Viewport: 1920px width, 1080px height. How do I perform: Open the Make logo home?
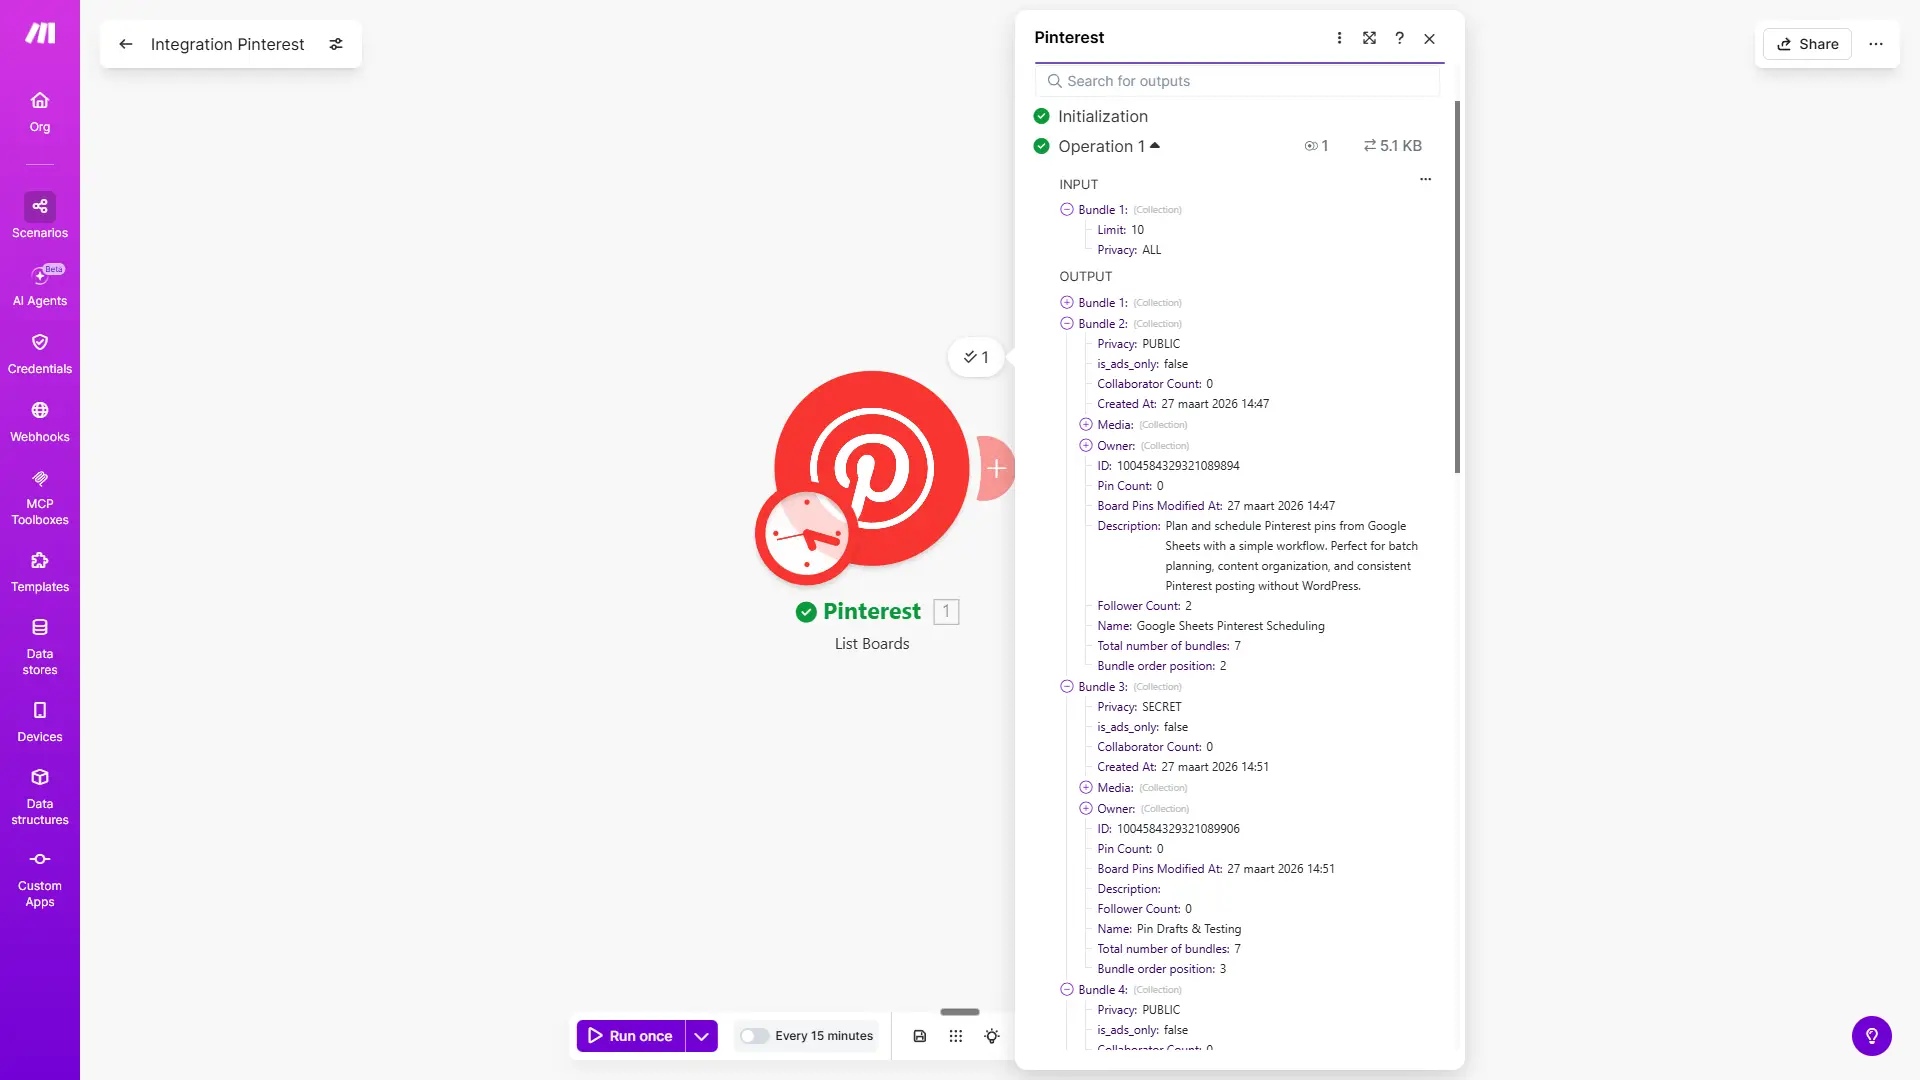coord(40,33)
